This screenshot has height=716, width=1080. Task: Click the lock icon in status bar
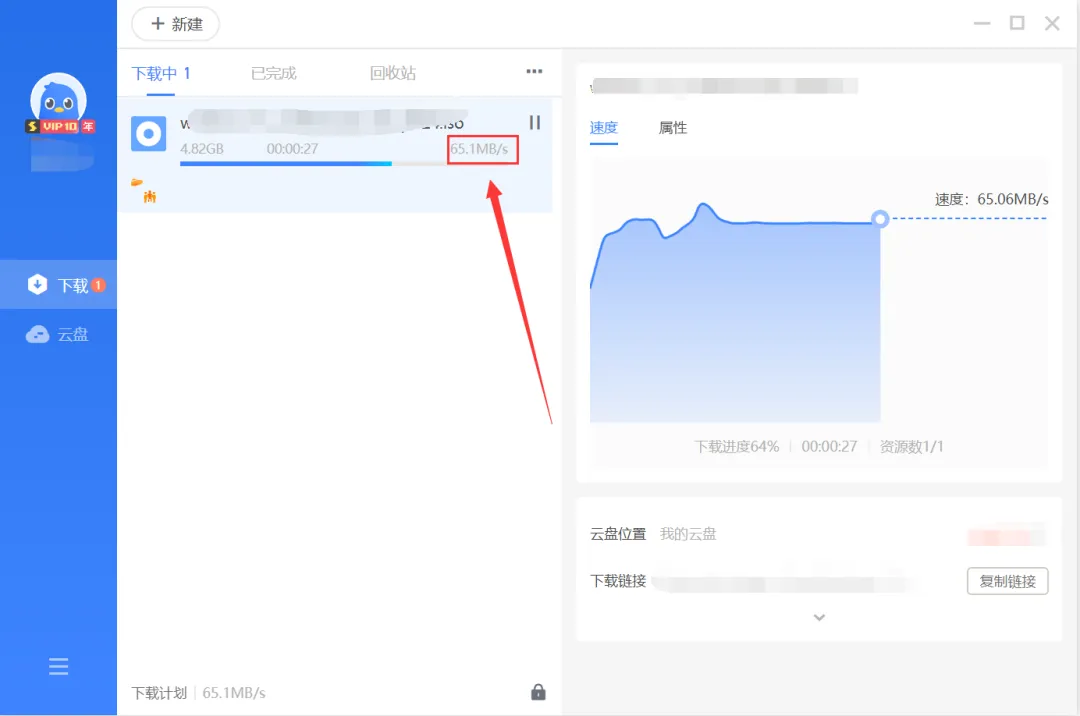pyautogui.click(x=538, y=692)
